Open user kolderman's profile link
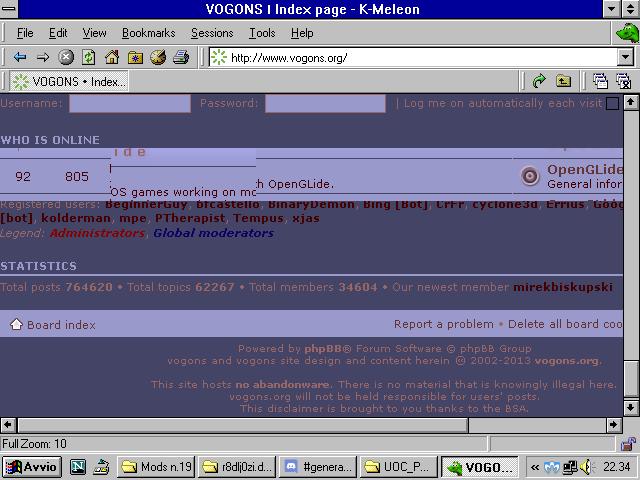The width and height of the screenshot is (640, 480). coord(76,218)
